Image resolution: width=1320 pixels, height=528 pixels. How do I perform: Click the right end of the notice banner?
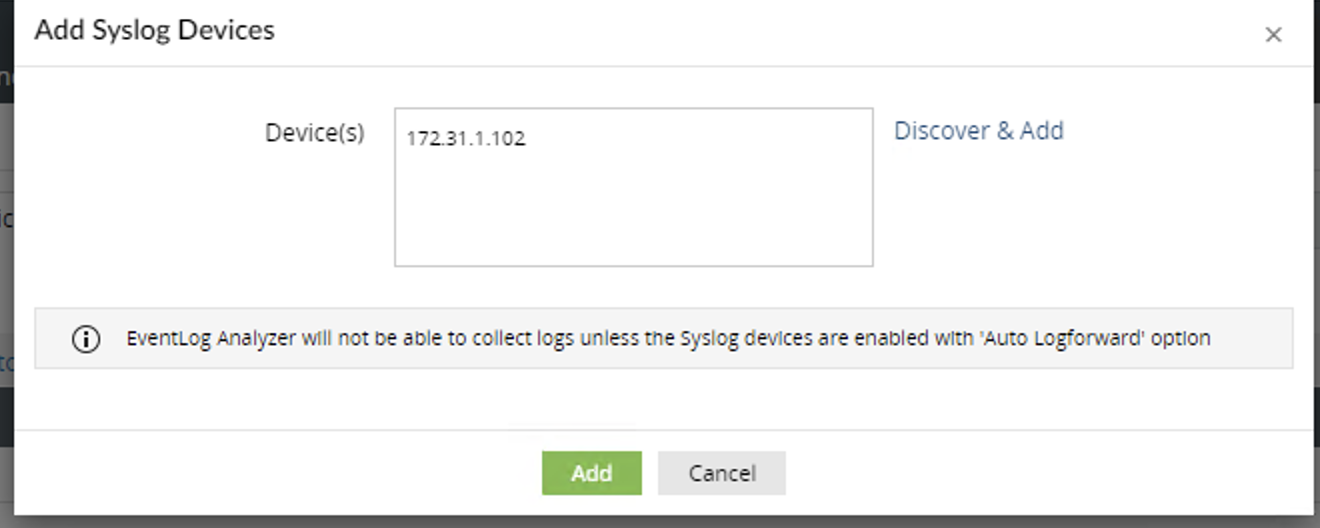coord(1260,338)
